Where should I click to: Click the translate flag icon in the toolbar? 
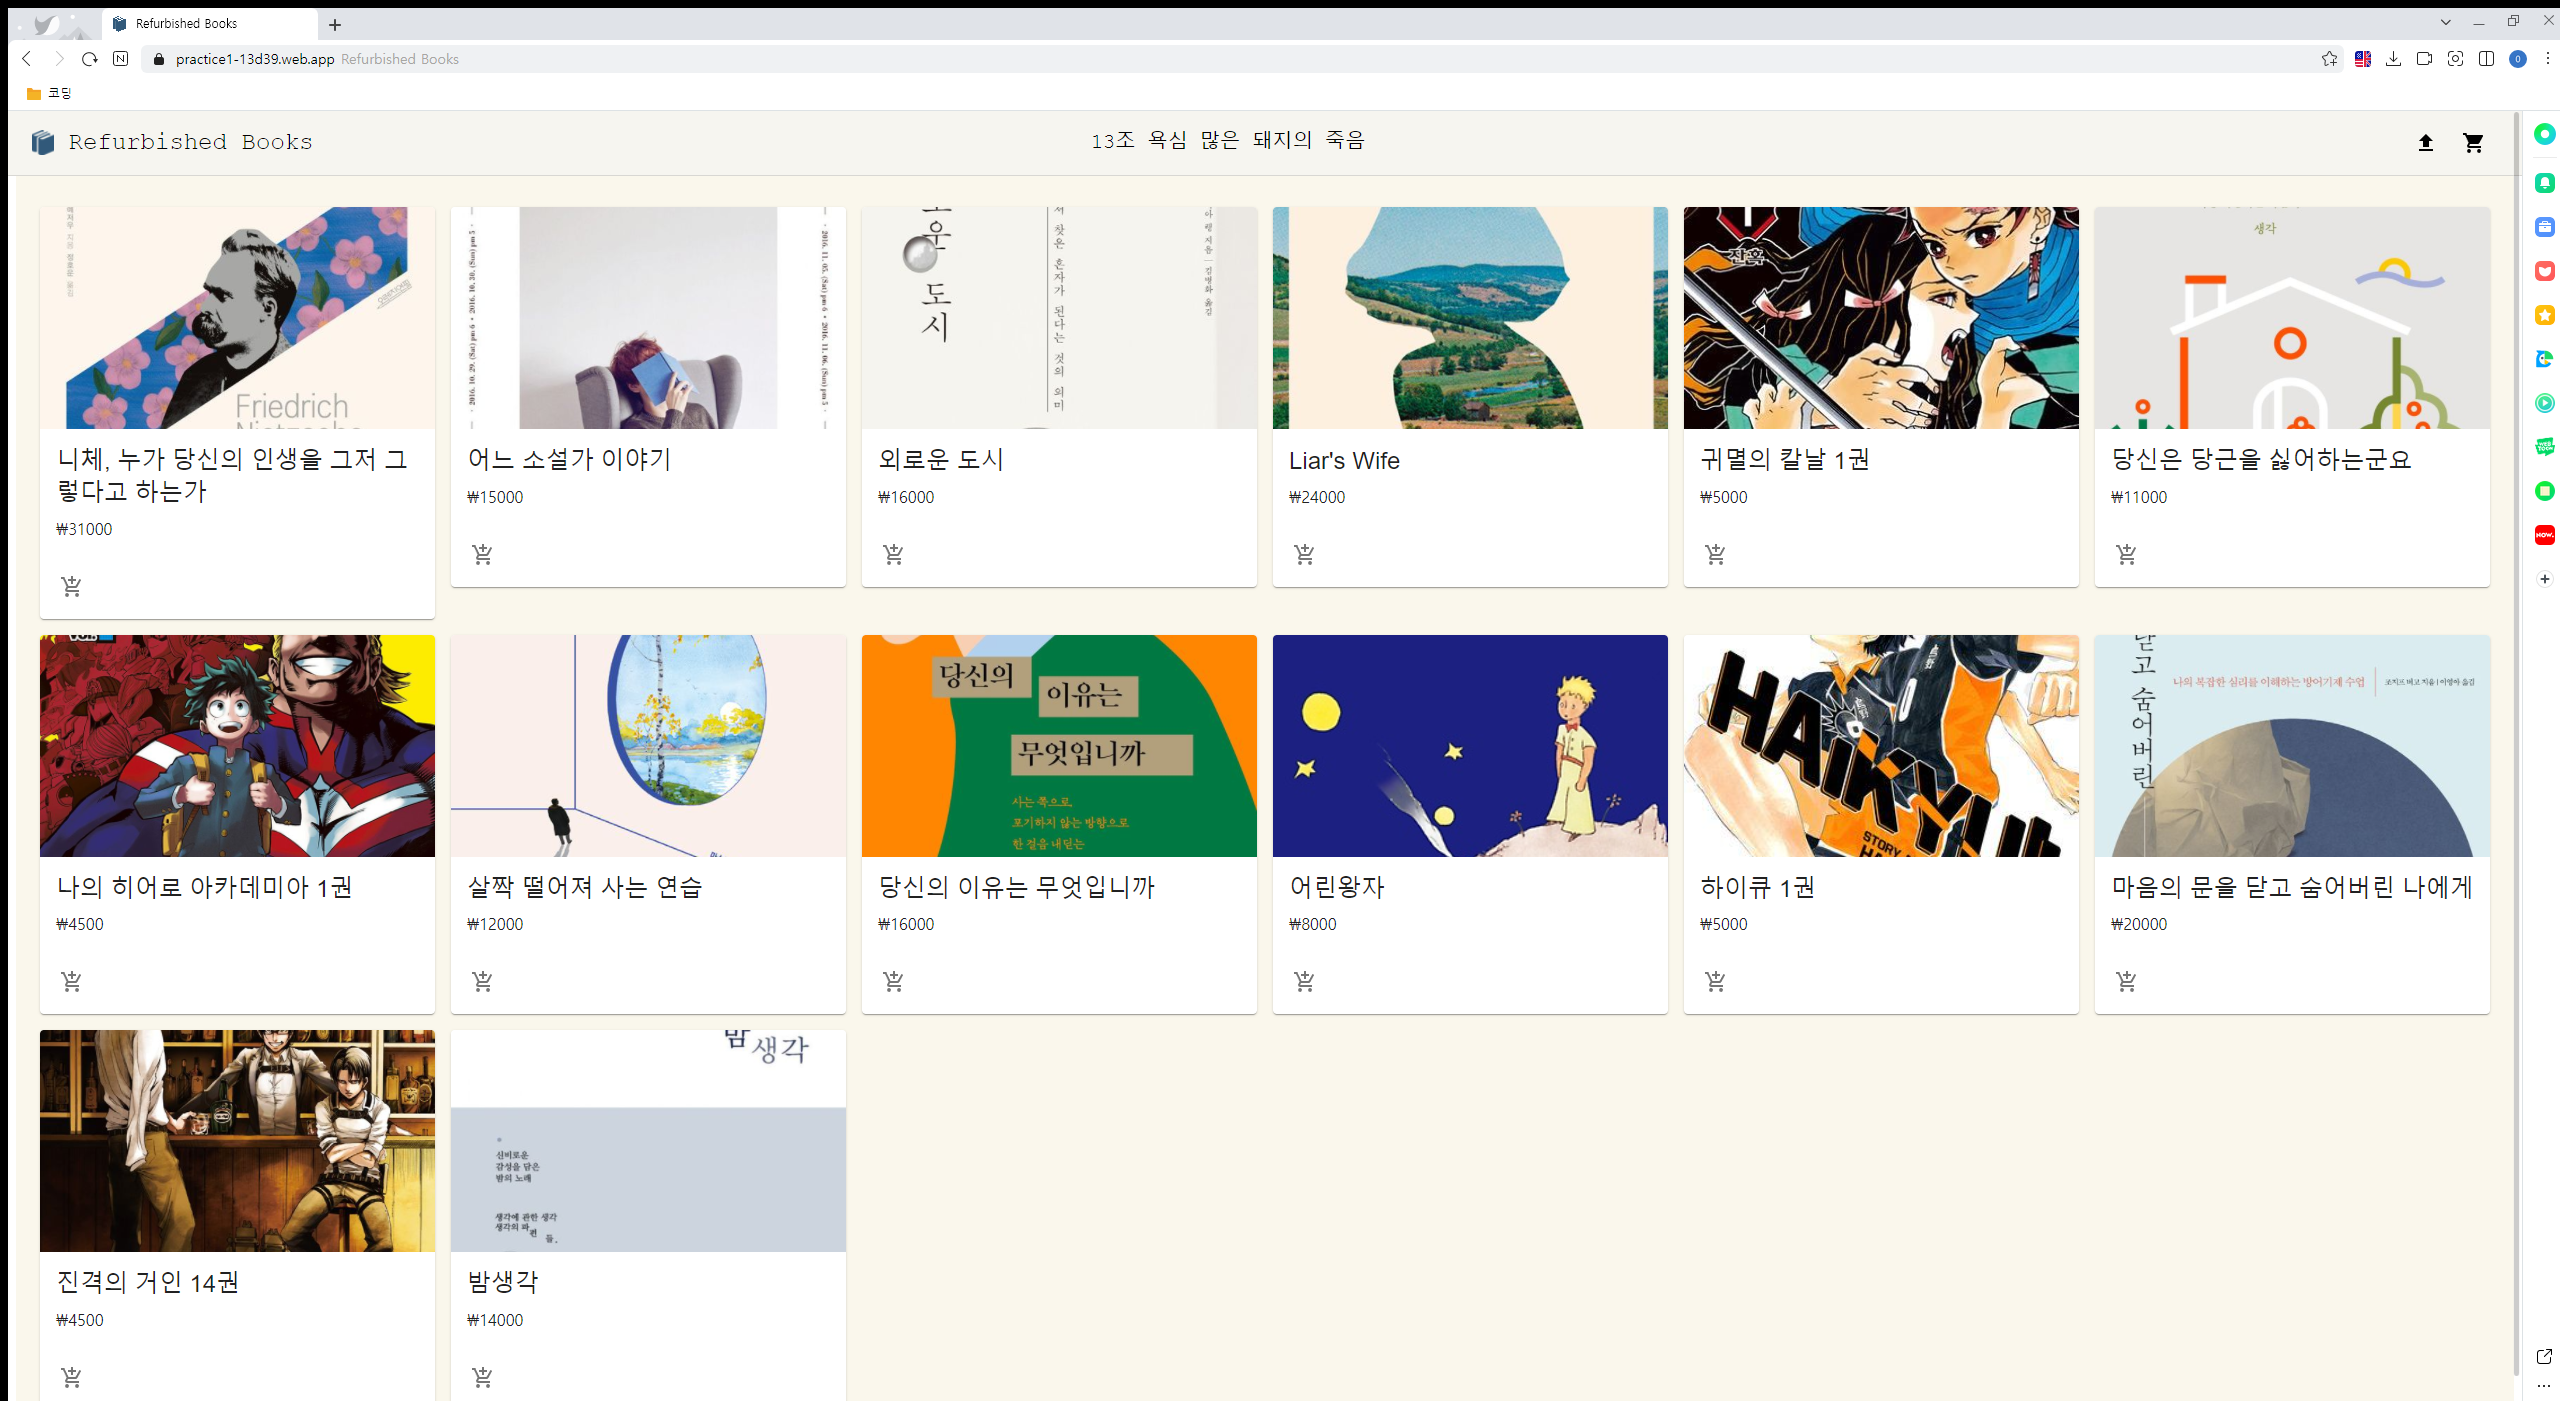[x=2364, y=59]
